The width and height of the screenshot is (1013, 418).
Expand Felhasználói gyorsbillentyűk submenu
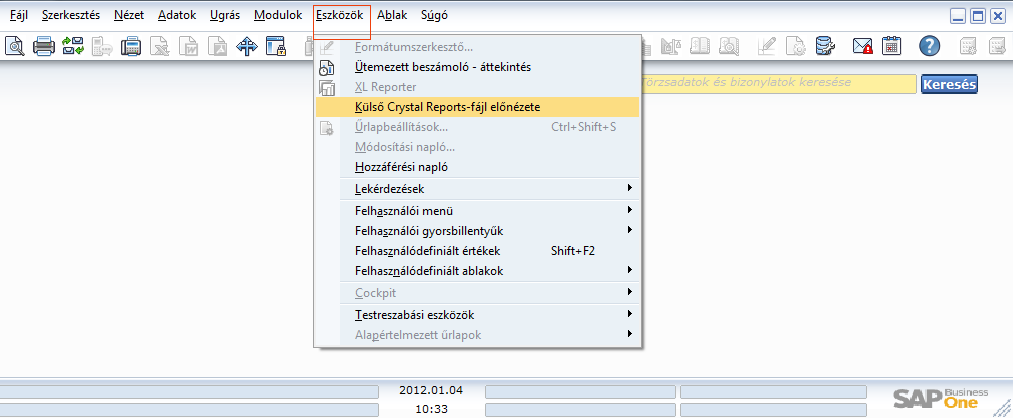[x=477, y=231]
